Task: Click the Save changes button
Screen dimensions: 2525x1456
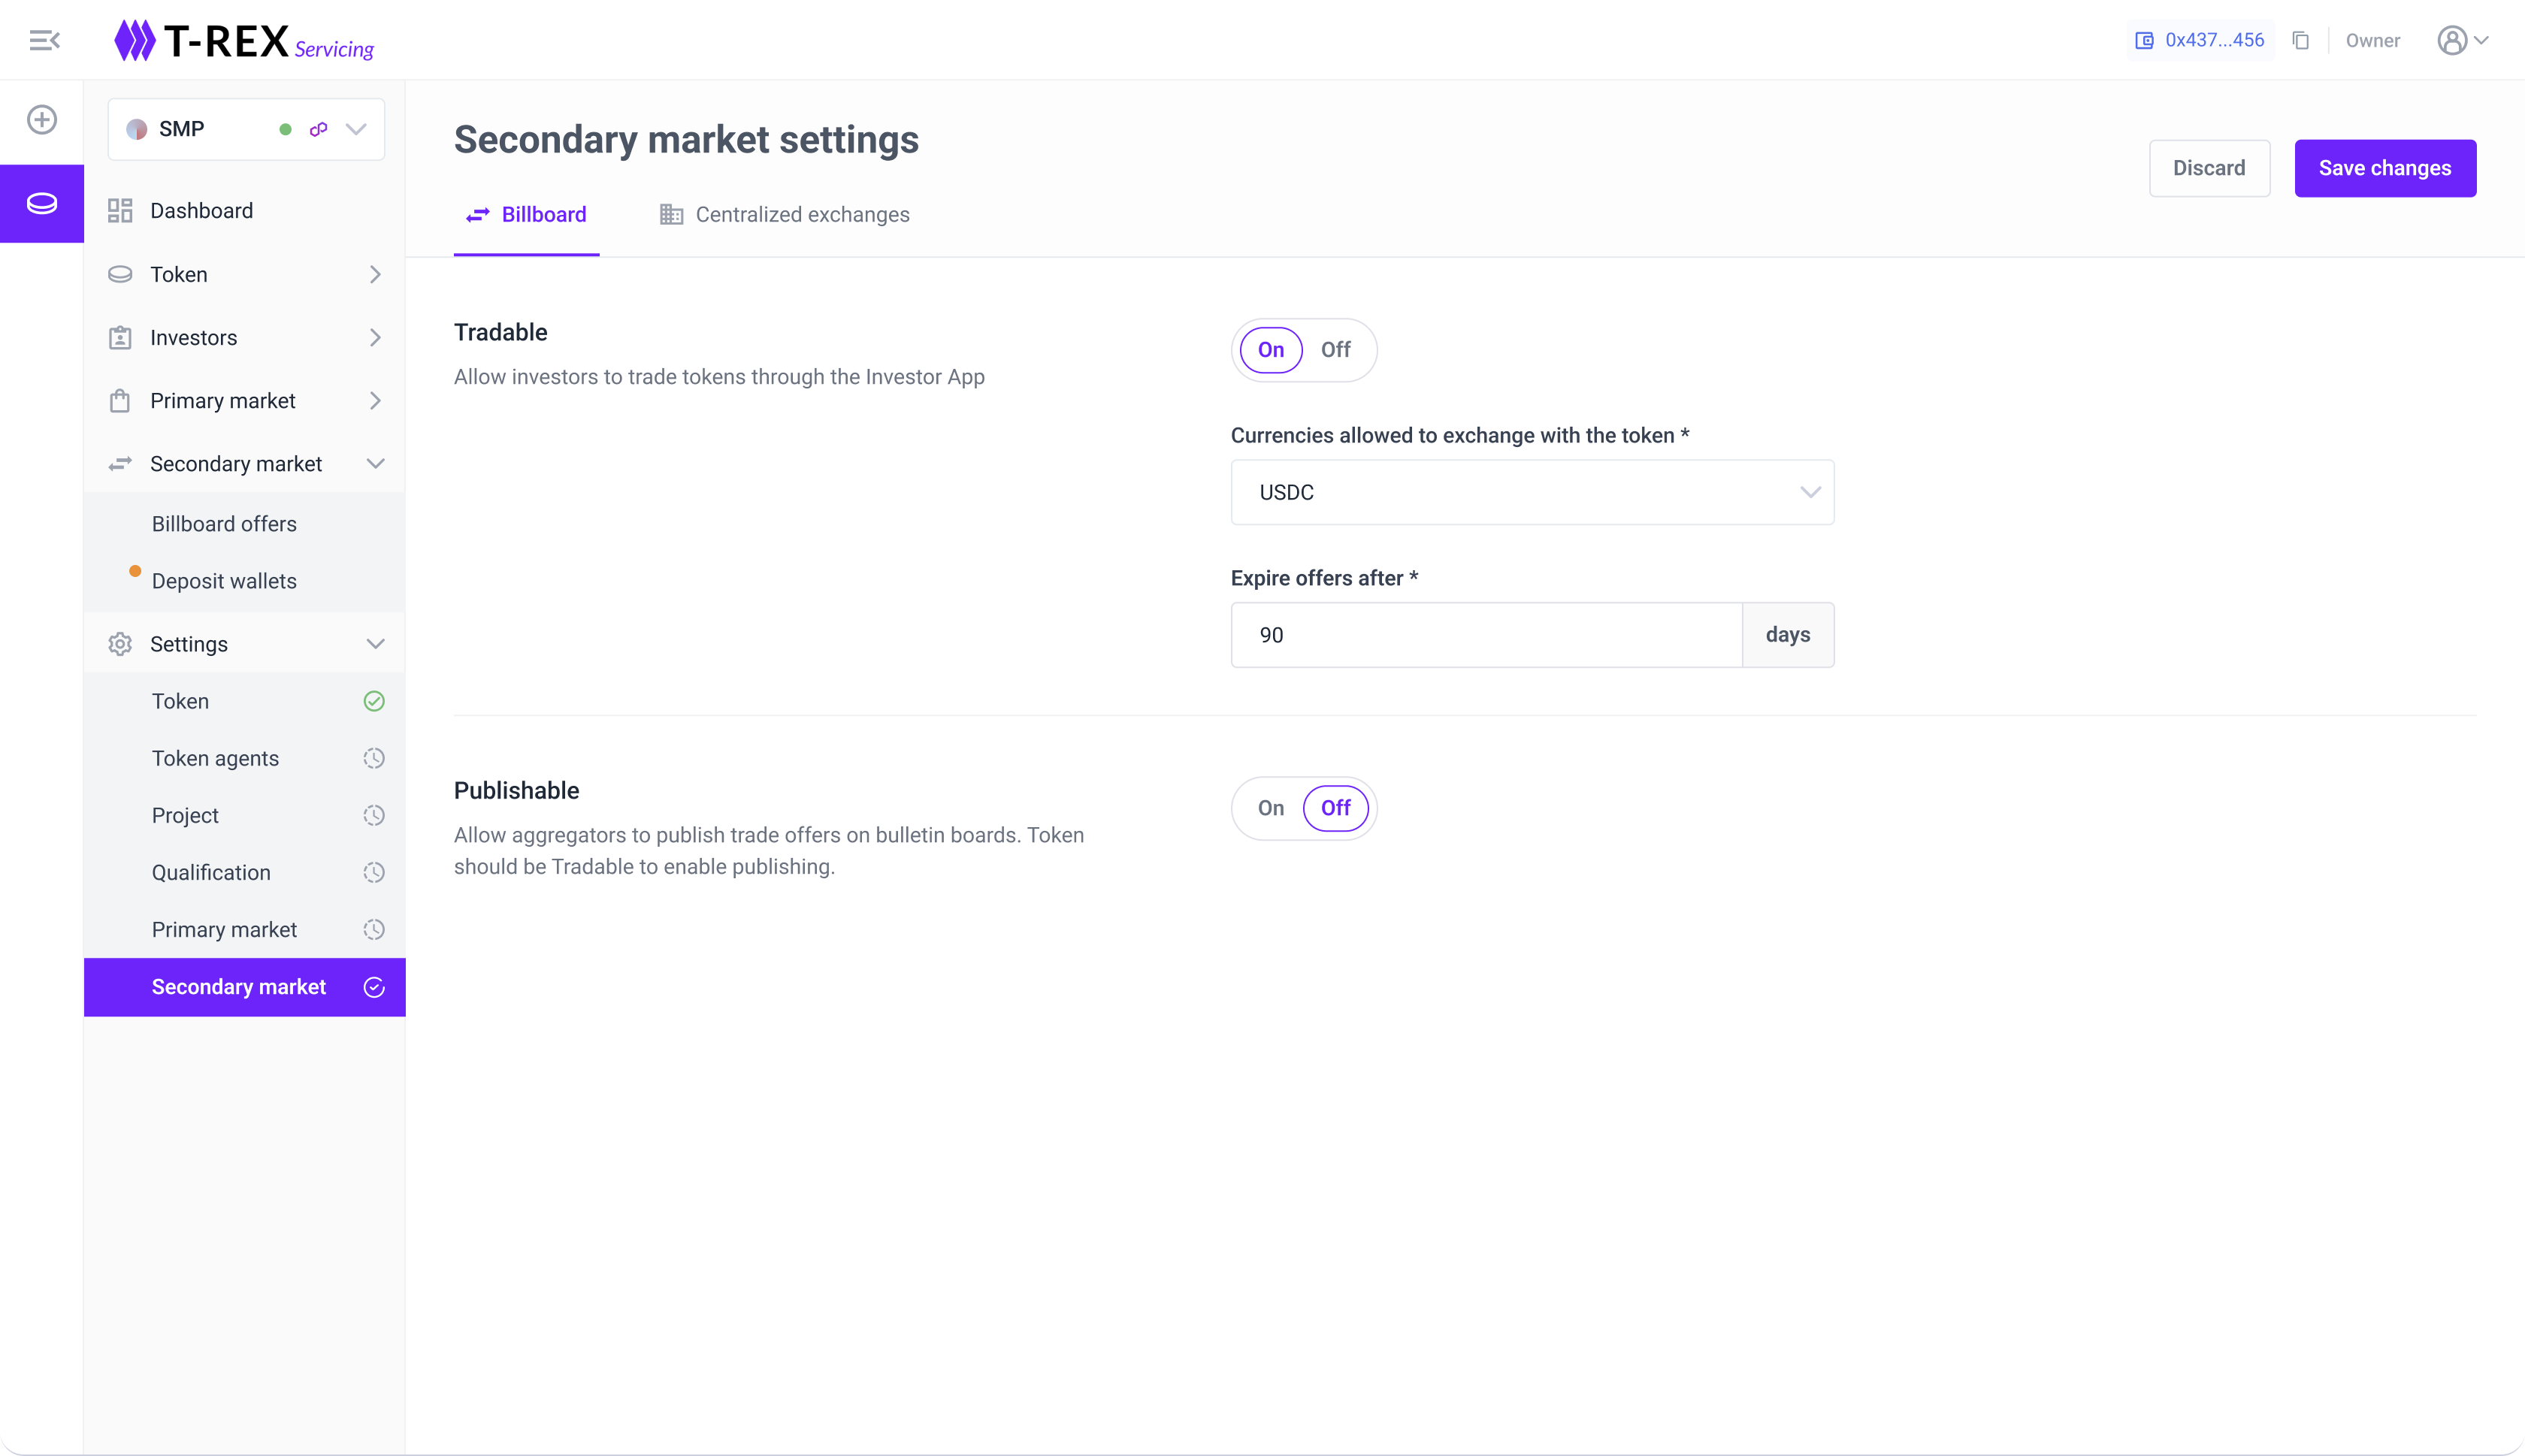Action: tap(2384, 168)
